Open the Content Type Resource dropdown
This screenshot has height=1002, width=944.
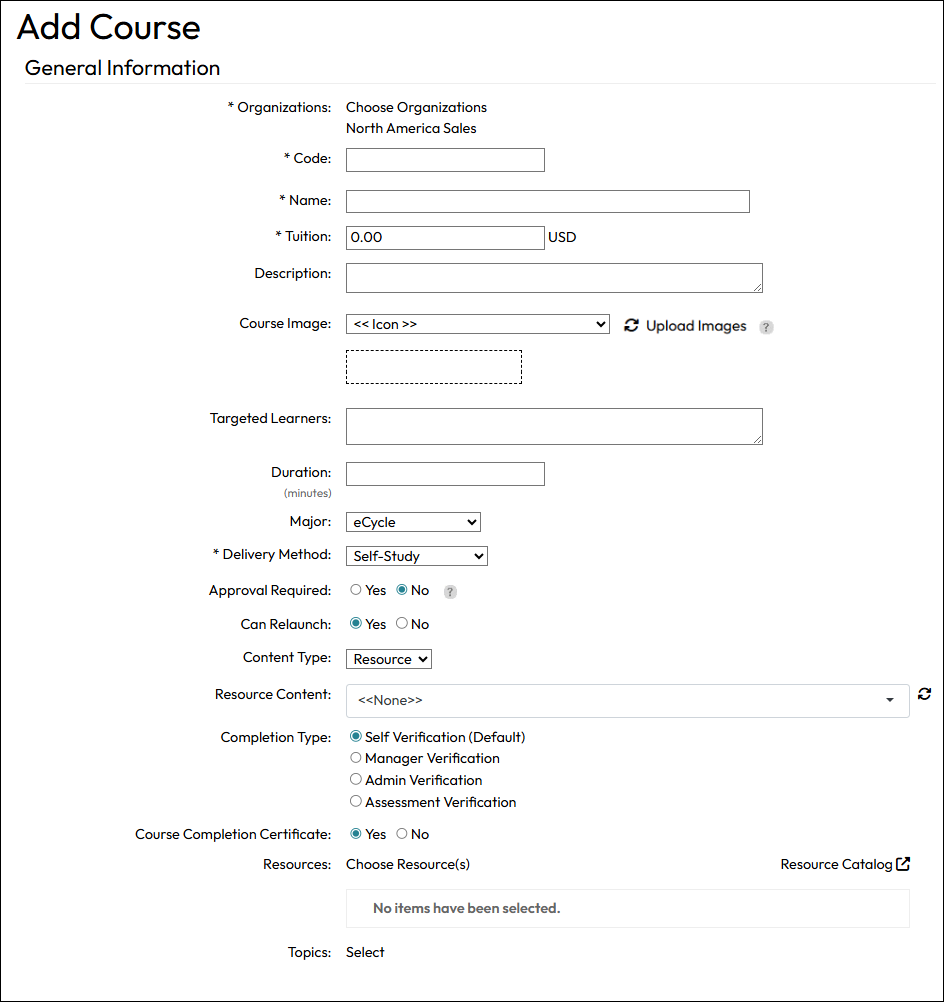[389, 659]
